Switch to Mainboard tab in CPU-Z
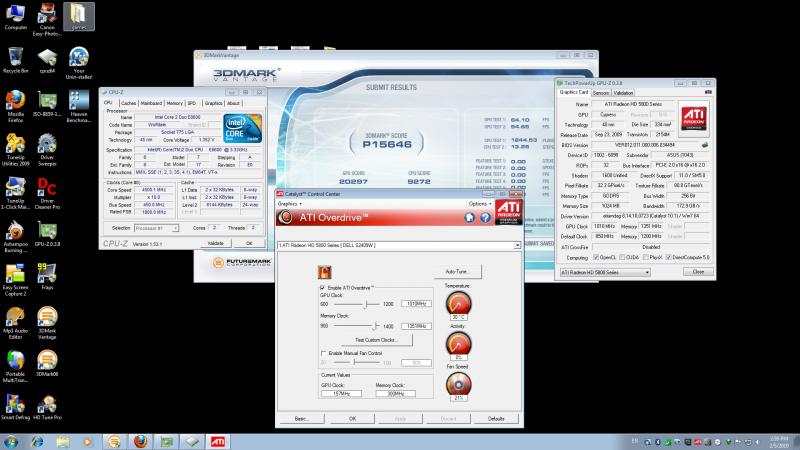 pos(151,103)
